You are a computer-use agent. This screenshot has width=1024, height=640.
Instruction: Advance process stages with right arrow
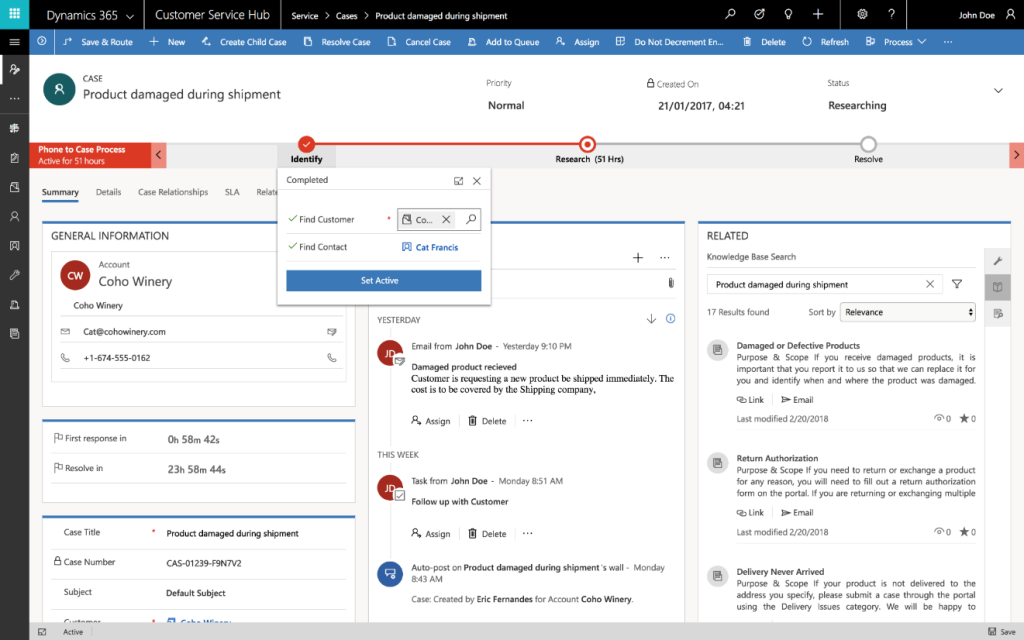point(1016,155)
